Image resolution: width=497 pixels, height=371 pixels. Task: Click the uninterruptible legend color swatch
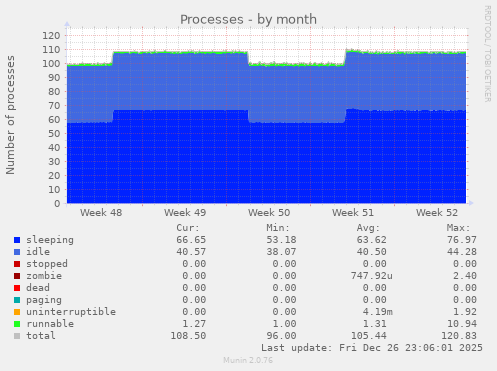pyautogui.click(x=17, y=312)
